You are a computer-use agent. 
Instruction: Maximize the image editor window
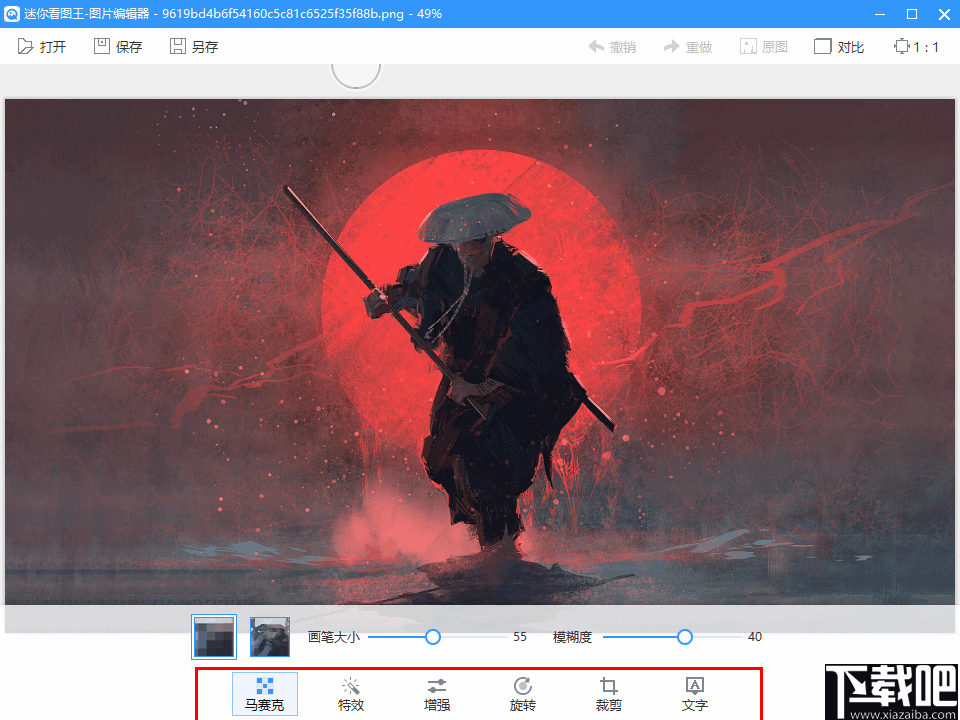coord(912,13)
